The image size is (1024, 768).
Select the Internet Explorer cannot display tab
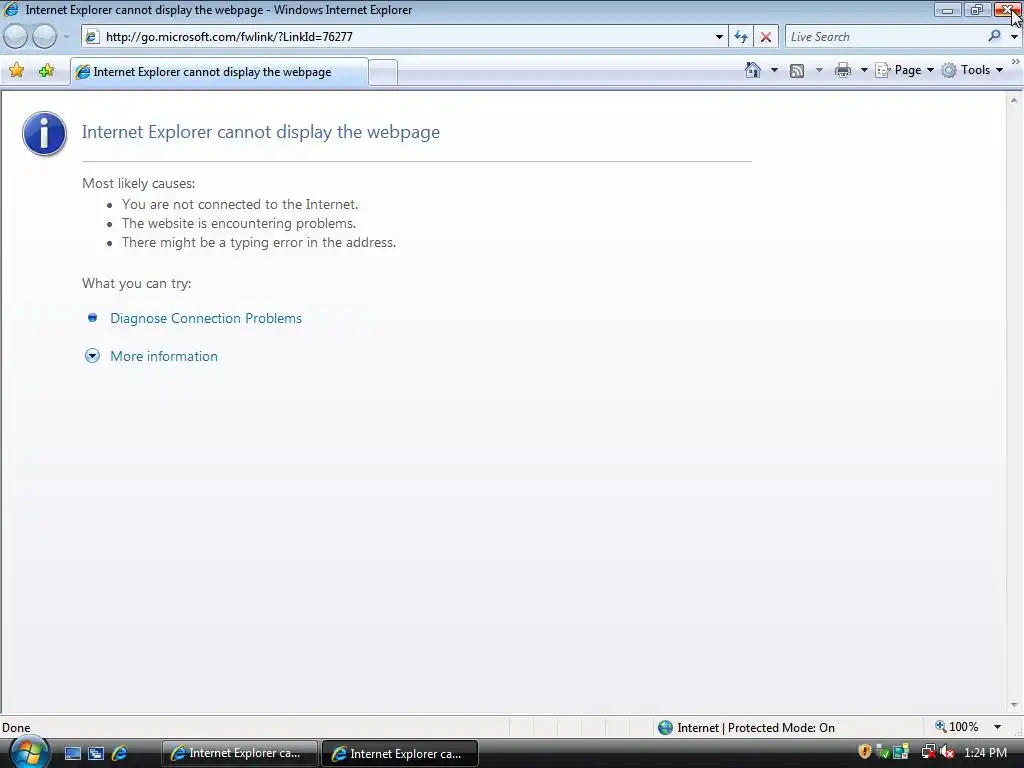[219, 72]
